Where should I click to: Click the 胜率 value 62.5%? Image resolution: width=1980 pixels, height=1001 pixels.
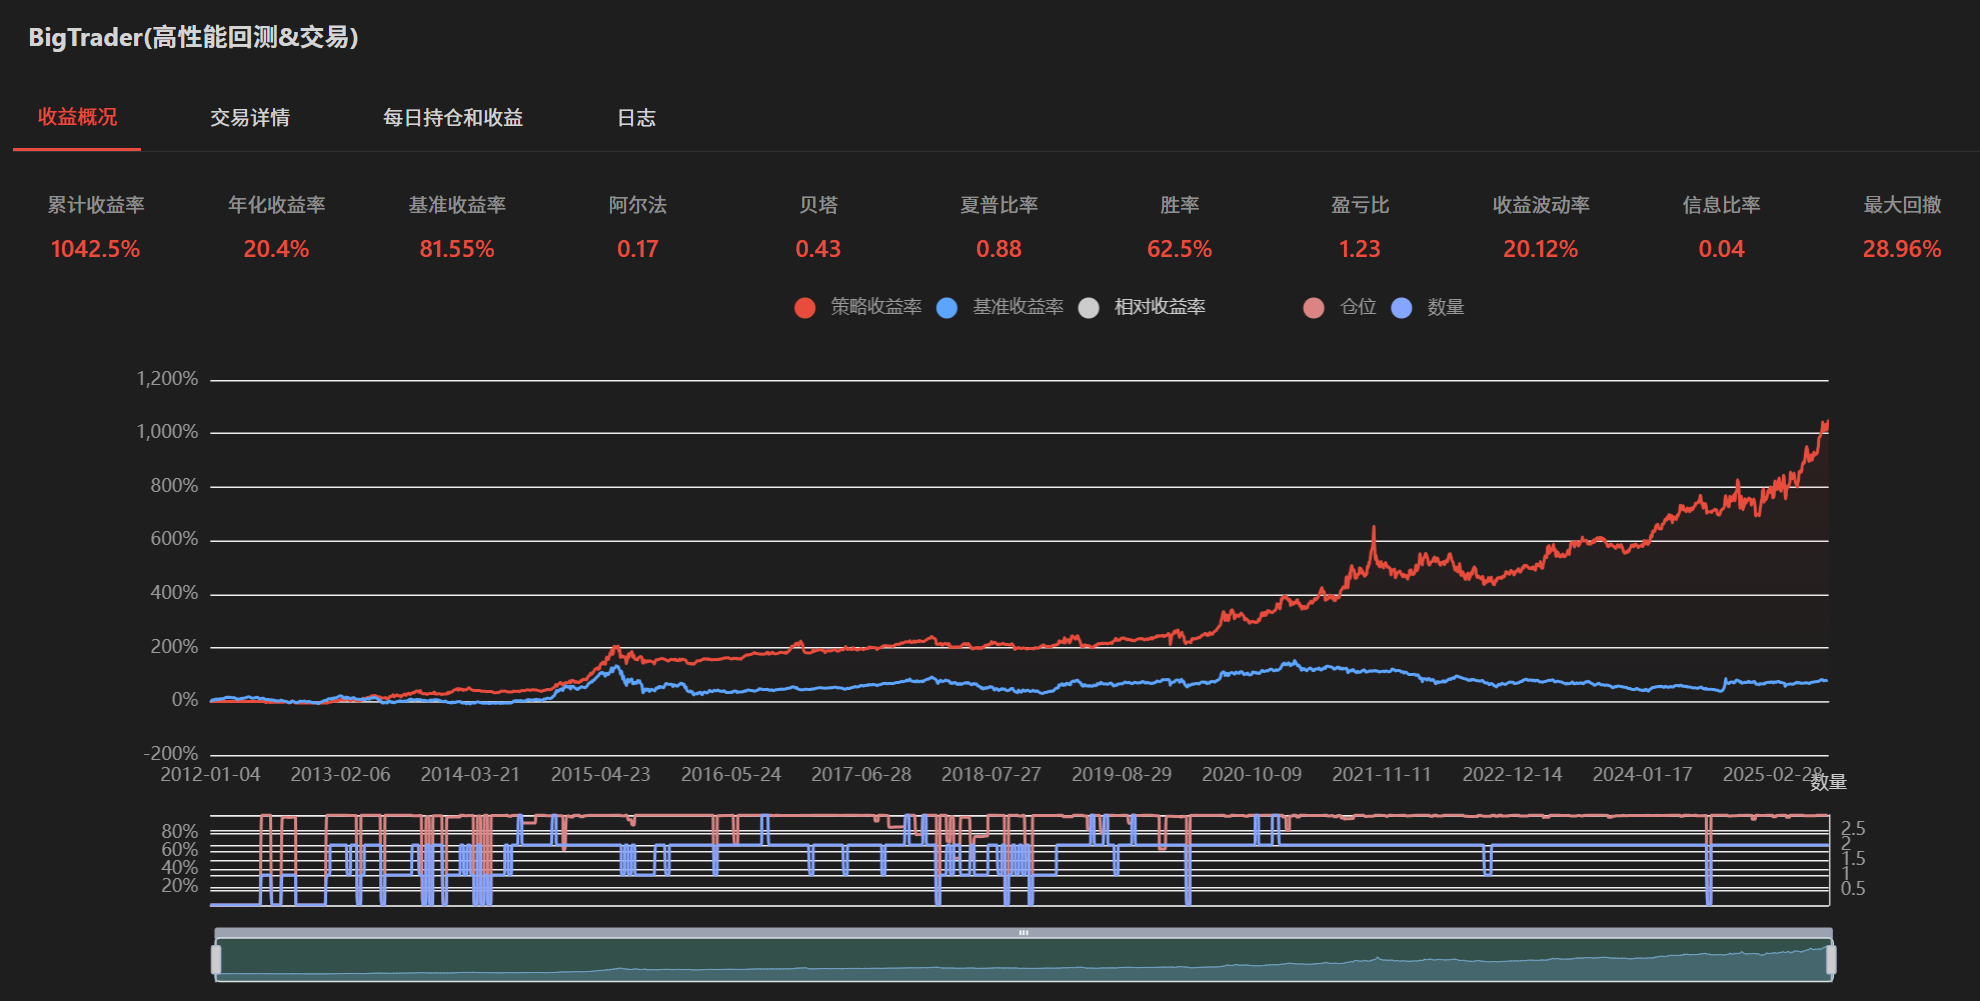(1179, 249)
